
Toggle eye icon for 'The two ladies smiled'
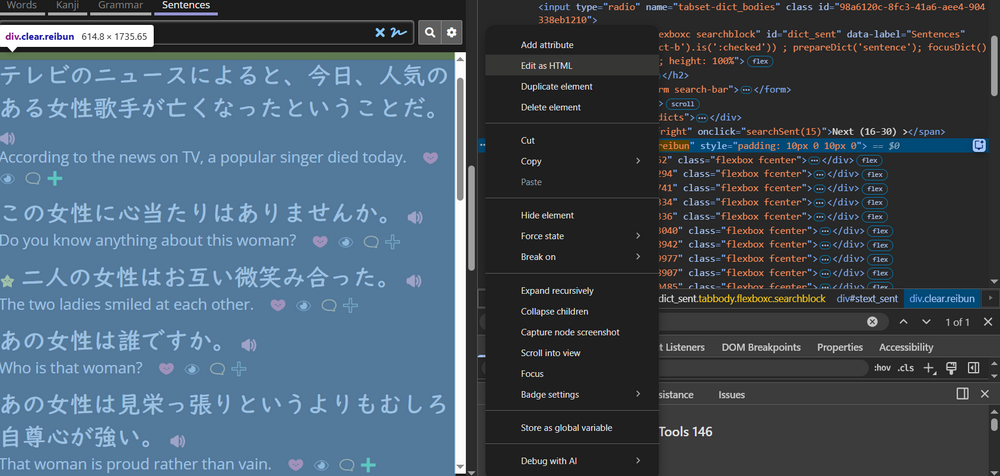(x=305, y=305)
